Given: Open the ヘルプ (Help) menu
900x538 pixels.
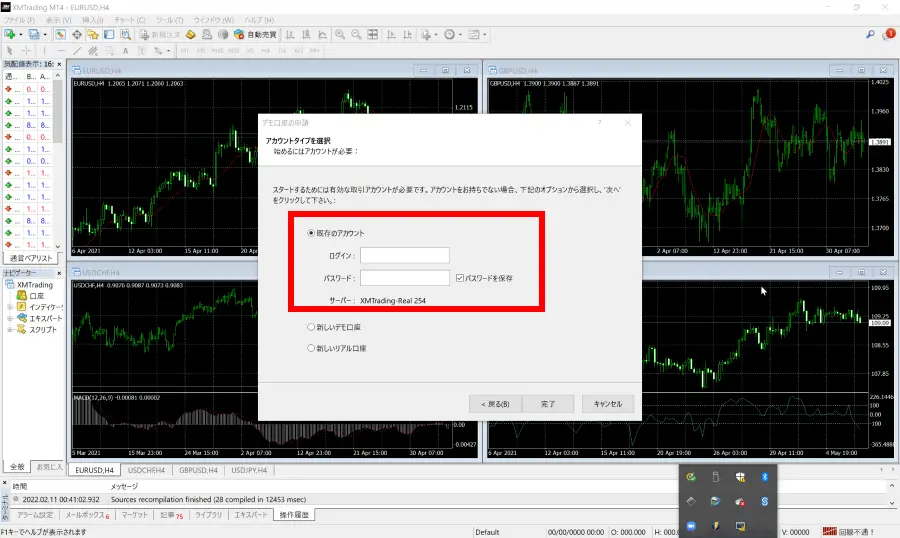Looking at the screenshot, I should click(259, 20).
